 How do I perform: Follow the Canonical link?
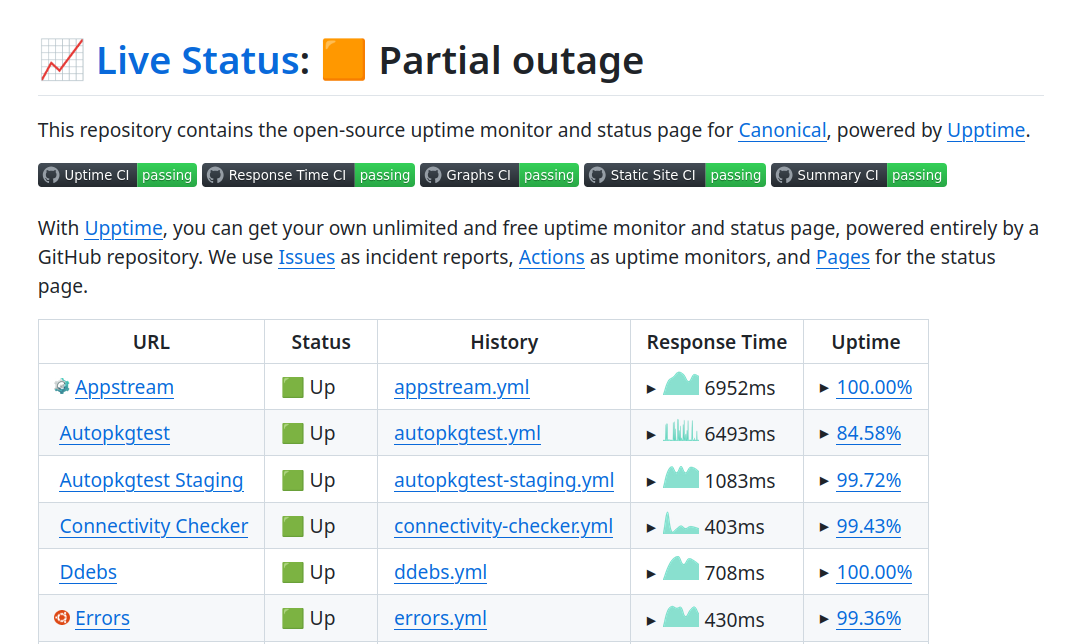pos(782,130)
